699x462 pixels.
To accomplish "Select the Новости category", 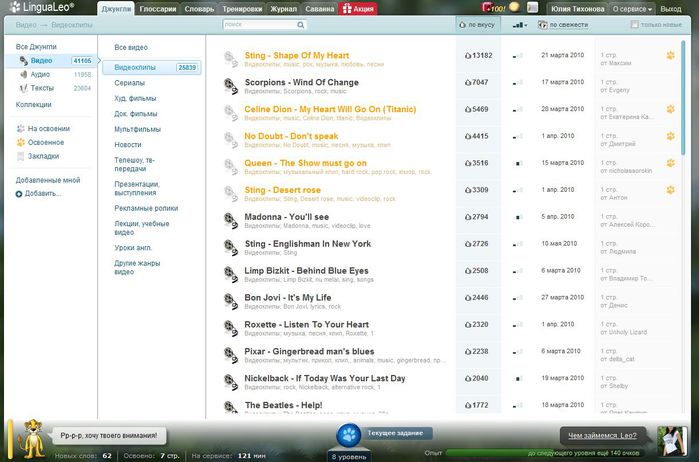I will (x=127, y=145).
